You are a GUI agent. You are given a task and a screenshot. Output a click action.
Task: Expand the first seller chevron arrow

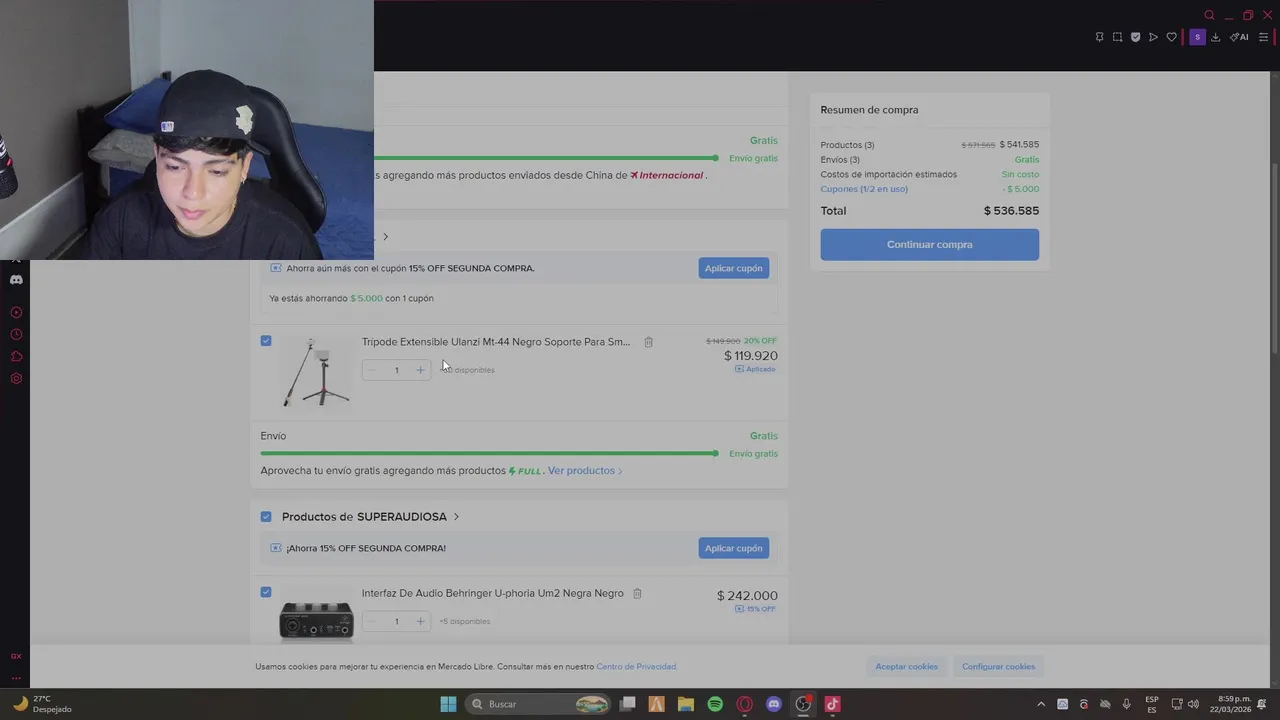(385, 237)
